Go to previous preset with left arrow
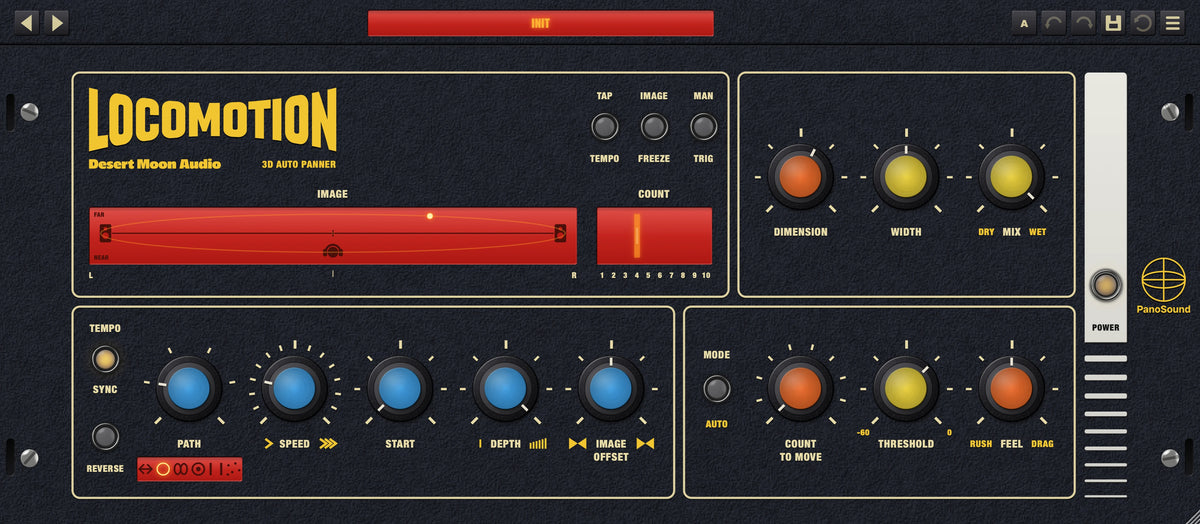This screenshot has height=524, width=1200. pyautogui.click(x=27, y=21)
